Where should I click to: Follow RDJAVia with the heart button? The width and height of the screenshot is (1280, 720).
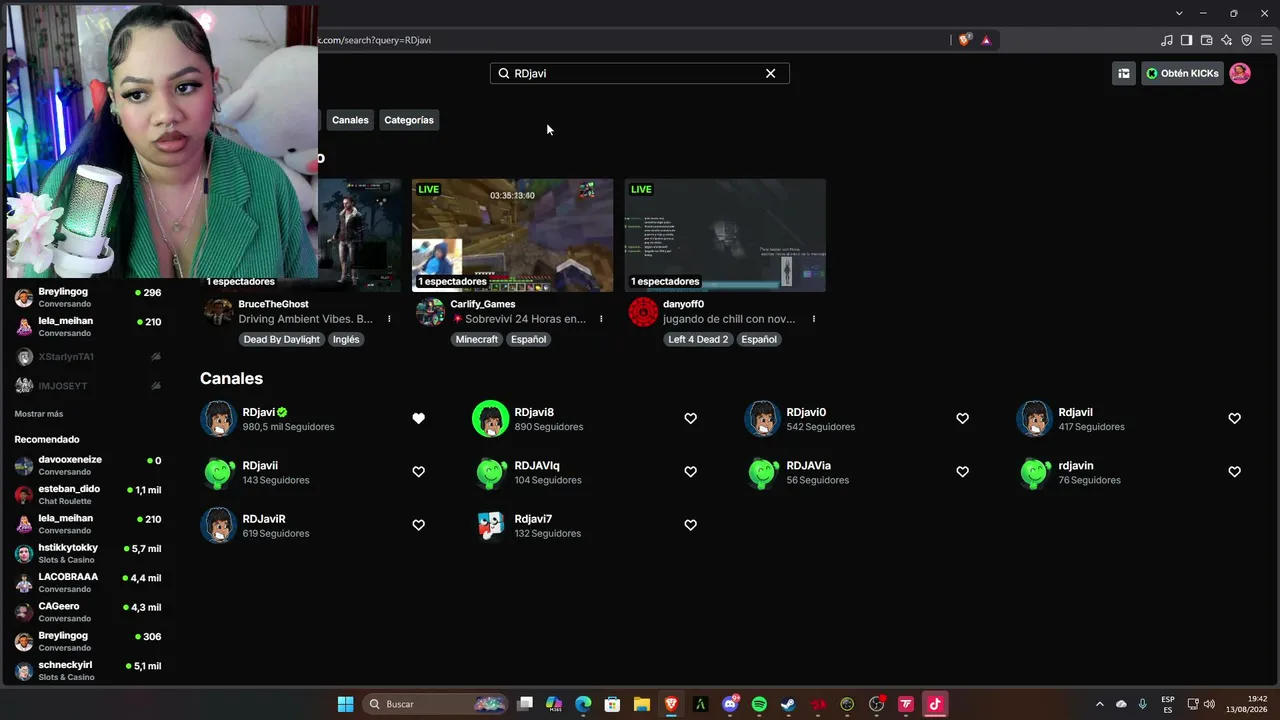(962, 472)
